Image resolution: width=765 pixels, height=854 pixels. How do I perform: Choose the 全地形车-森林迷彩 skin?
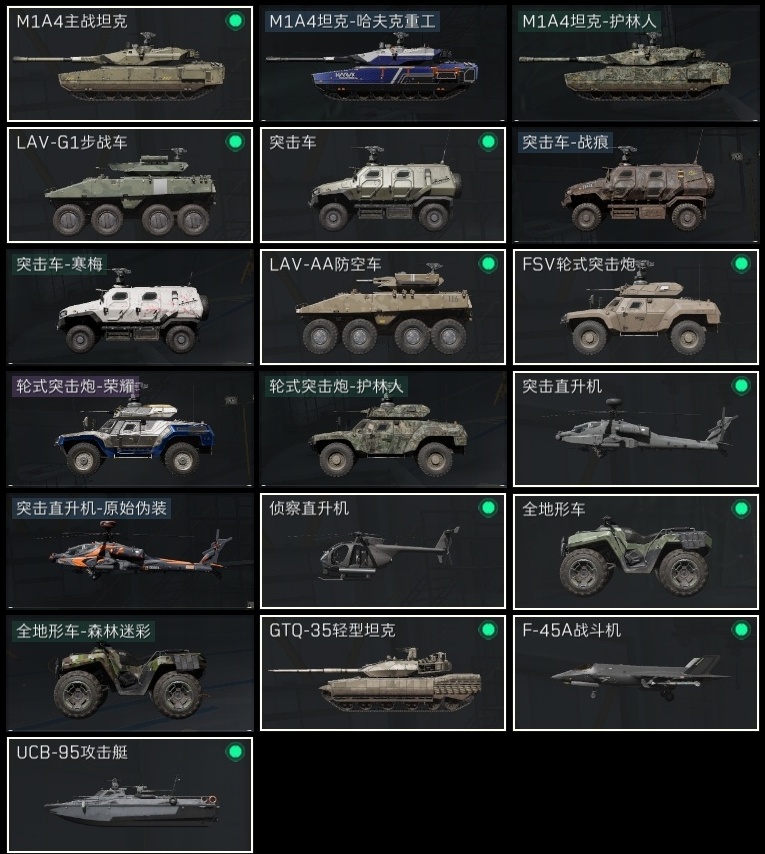pyautogui.click(x=130, y=673)
